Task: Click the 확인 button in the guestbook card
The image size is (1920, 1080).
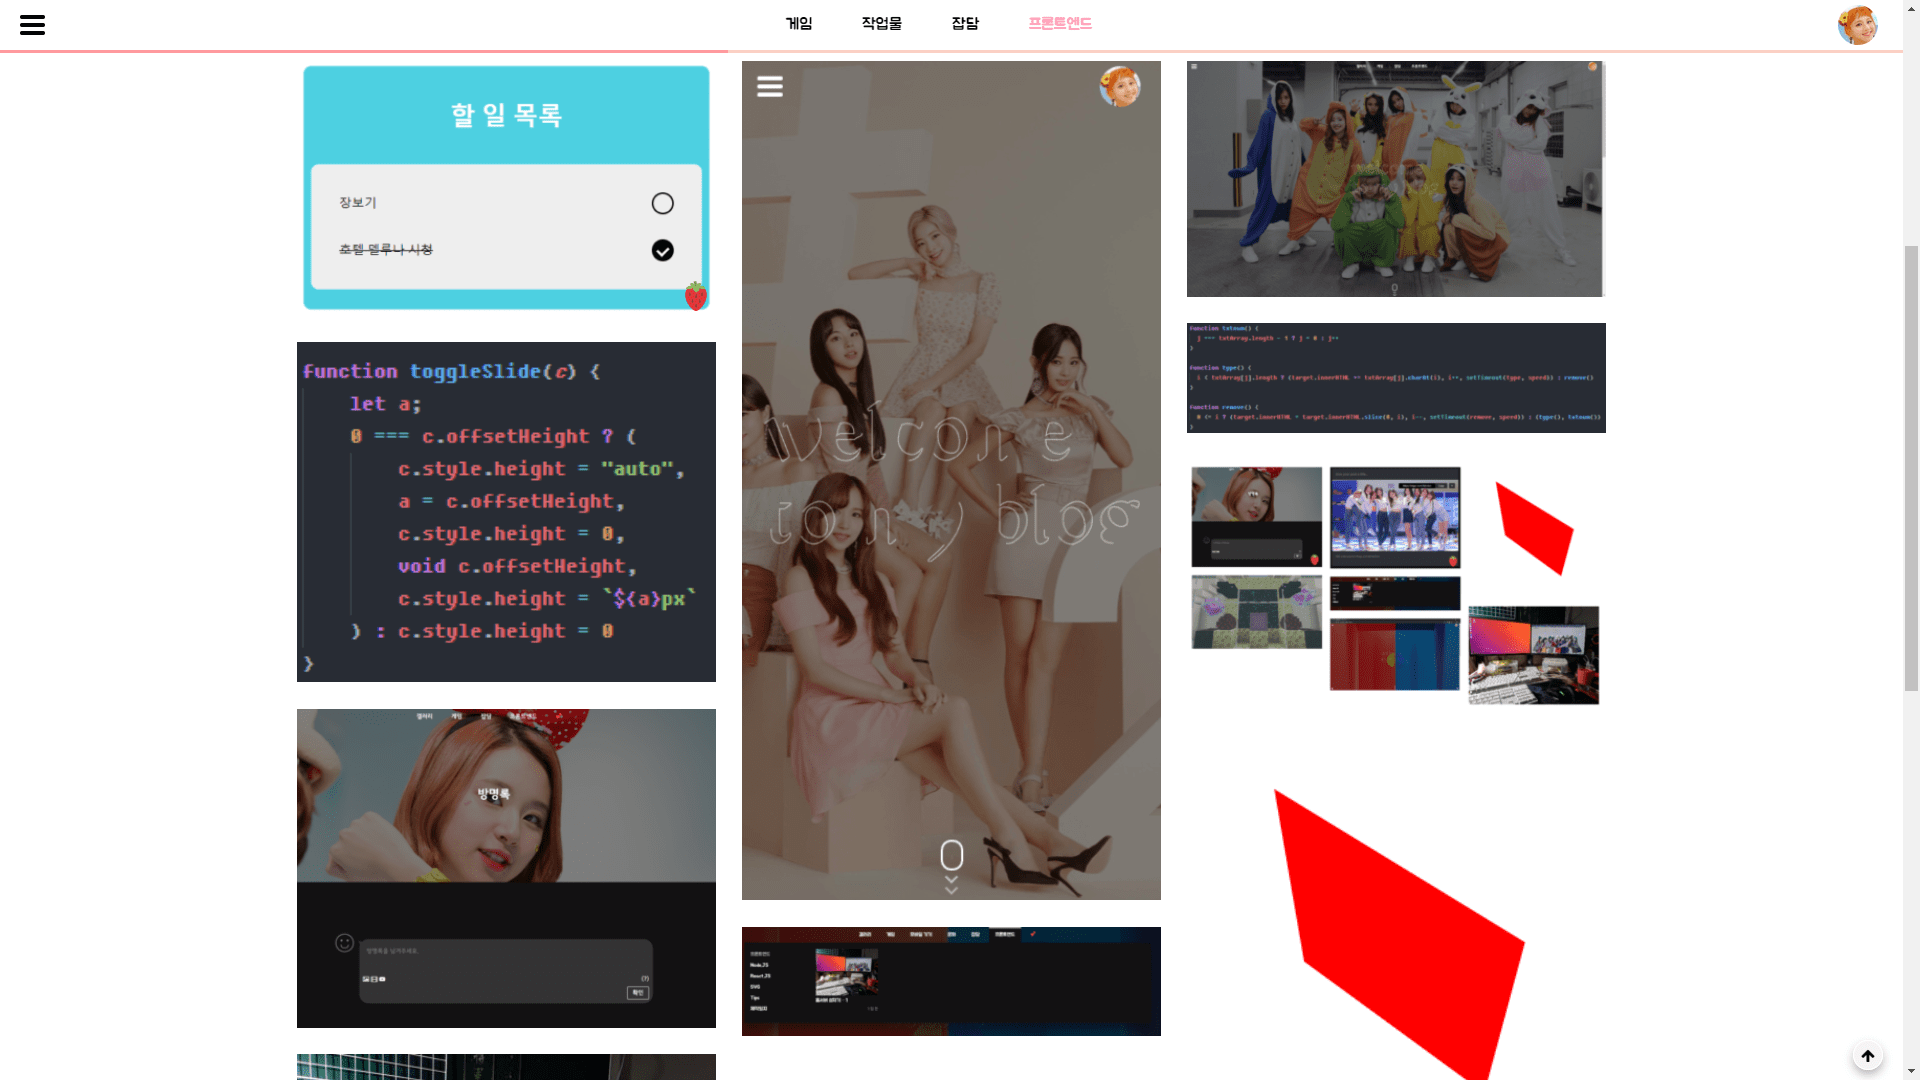Action: click(638, 992)
